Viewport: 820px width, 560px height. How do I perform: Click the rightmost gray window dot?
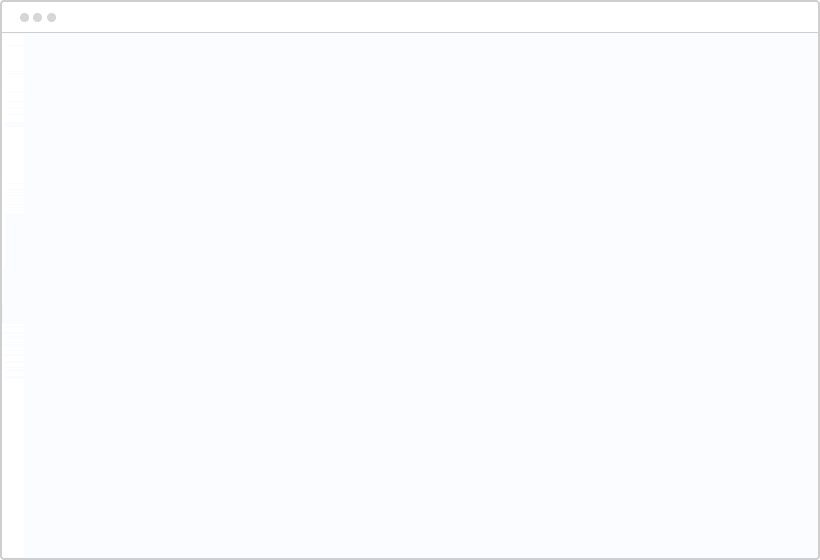pos(52,17)
